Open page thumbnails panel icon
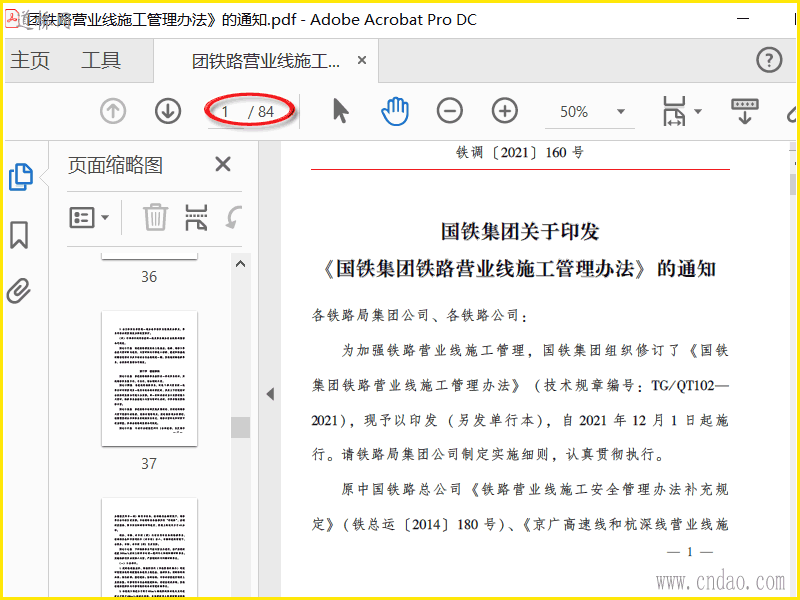The height and width of the screenshot is (600, 800). (21, 177)
